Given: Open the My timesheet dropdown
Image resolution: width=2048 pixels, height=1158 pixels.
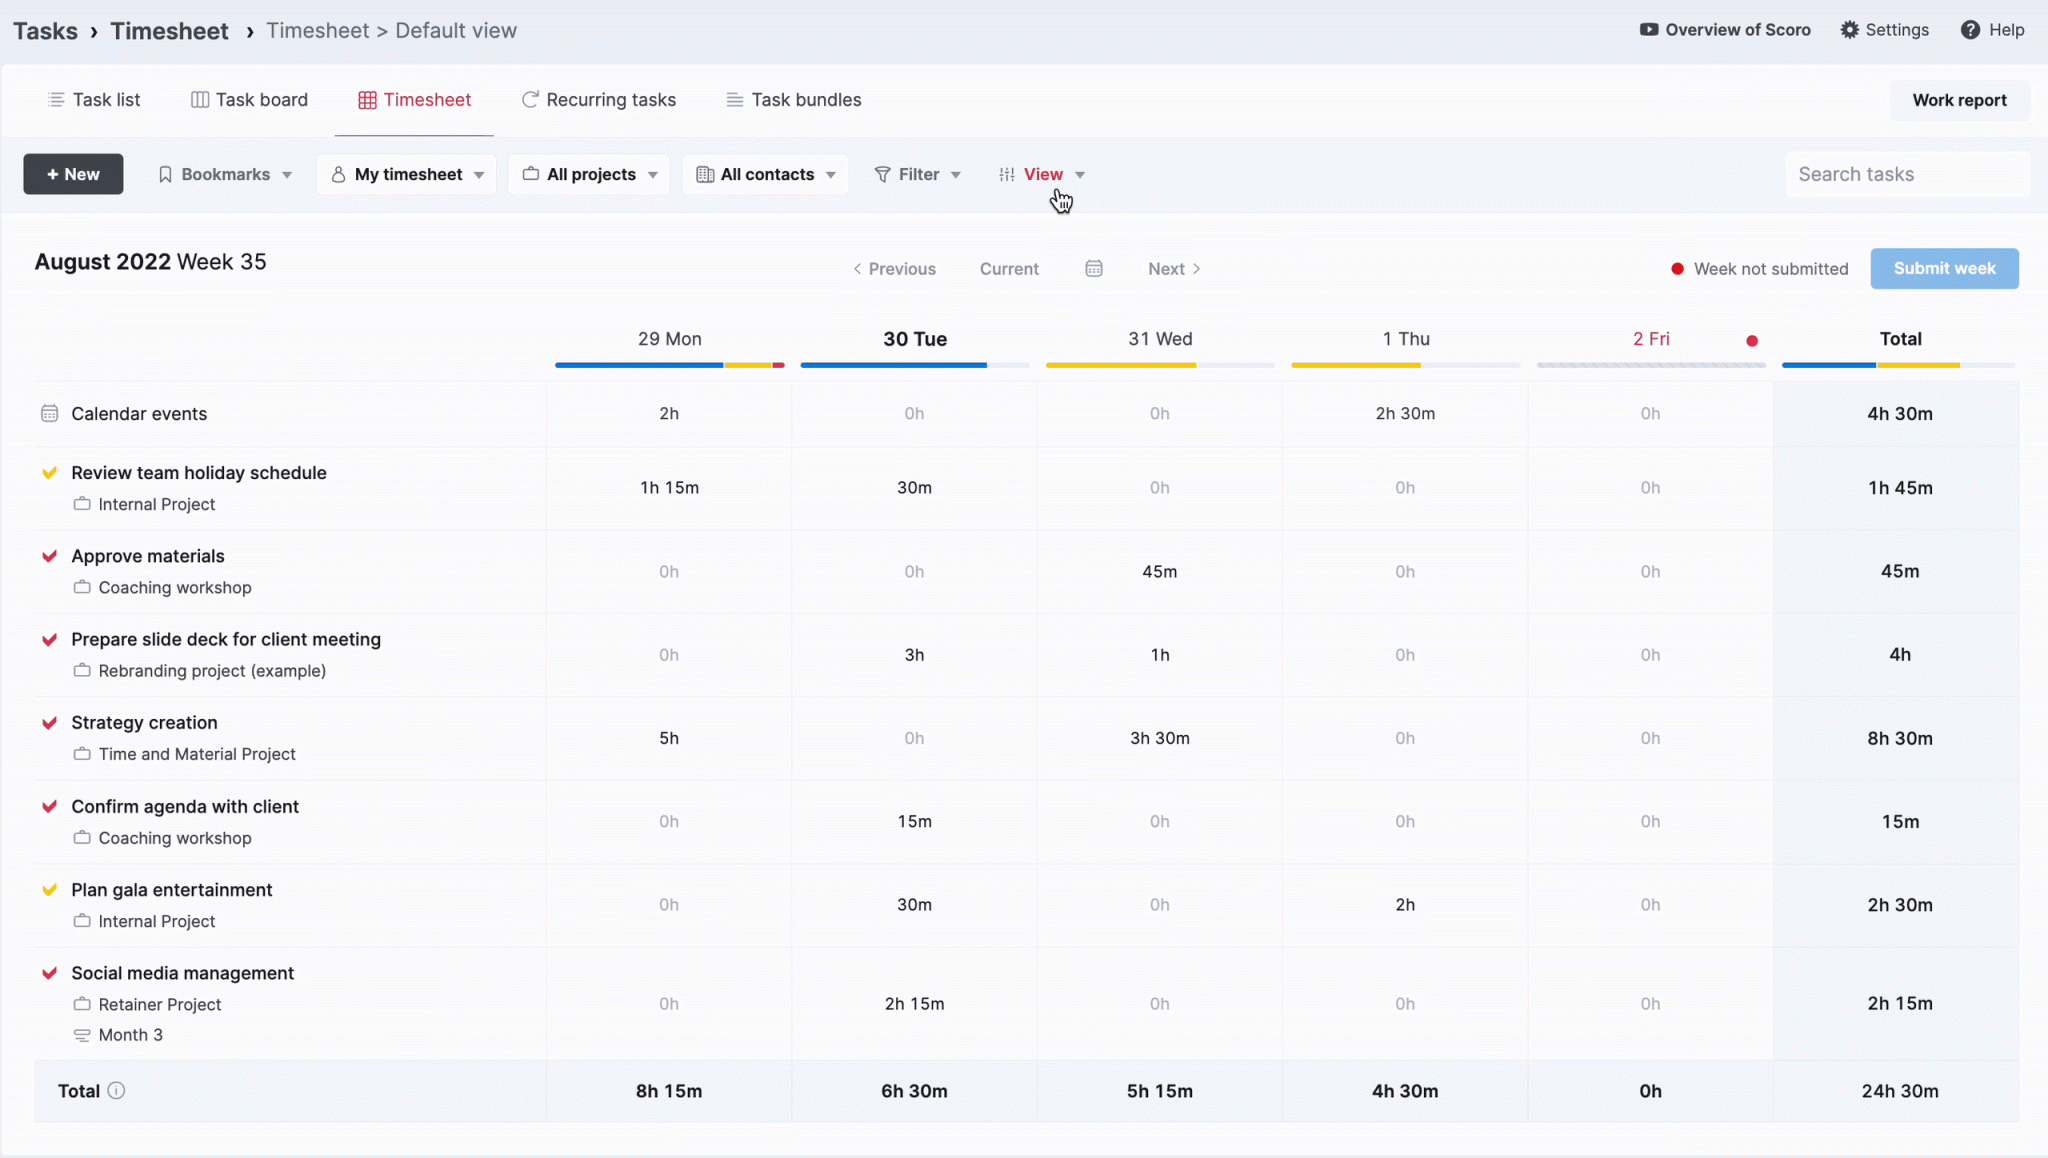Looking at the screenshot, I should tap(407, 174).
